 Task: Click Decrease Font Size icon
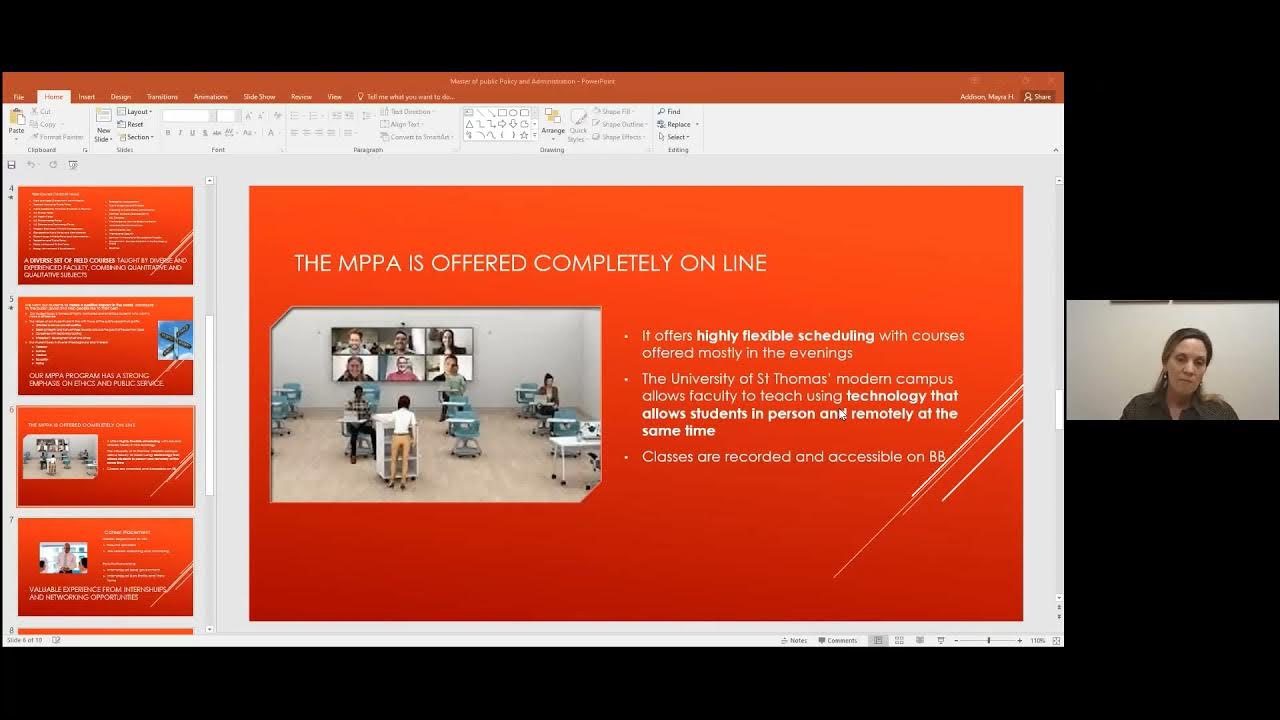(260, 115)
